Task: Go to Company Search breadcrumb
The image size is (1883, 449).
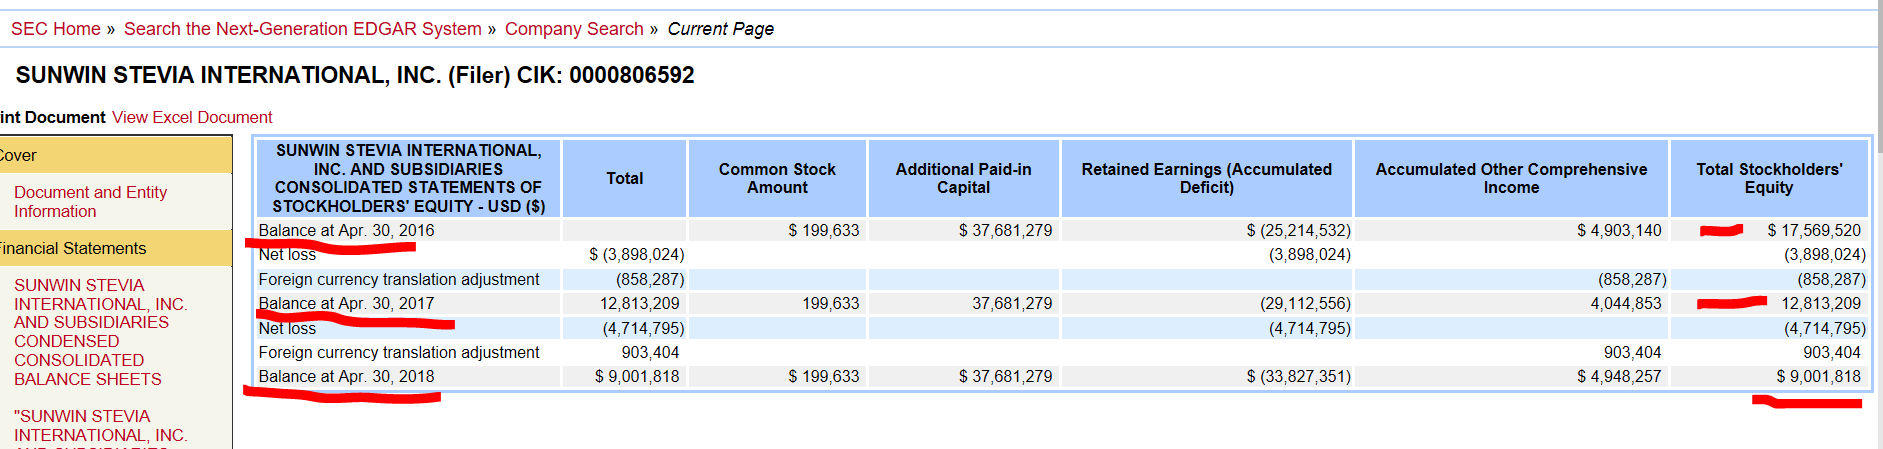Action: (x=574, y=29)
